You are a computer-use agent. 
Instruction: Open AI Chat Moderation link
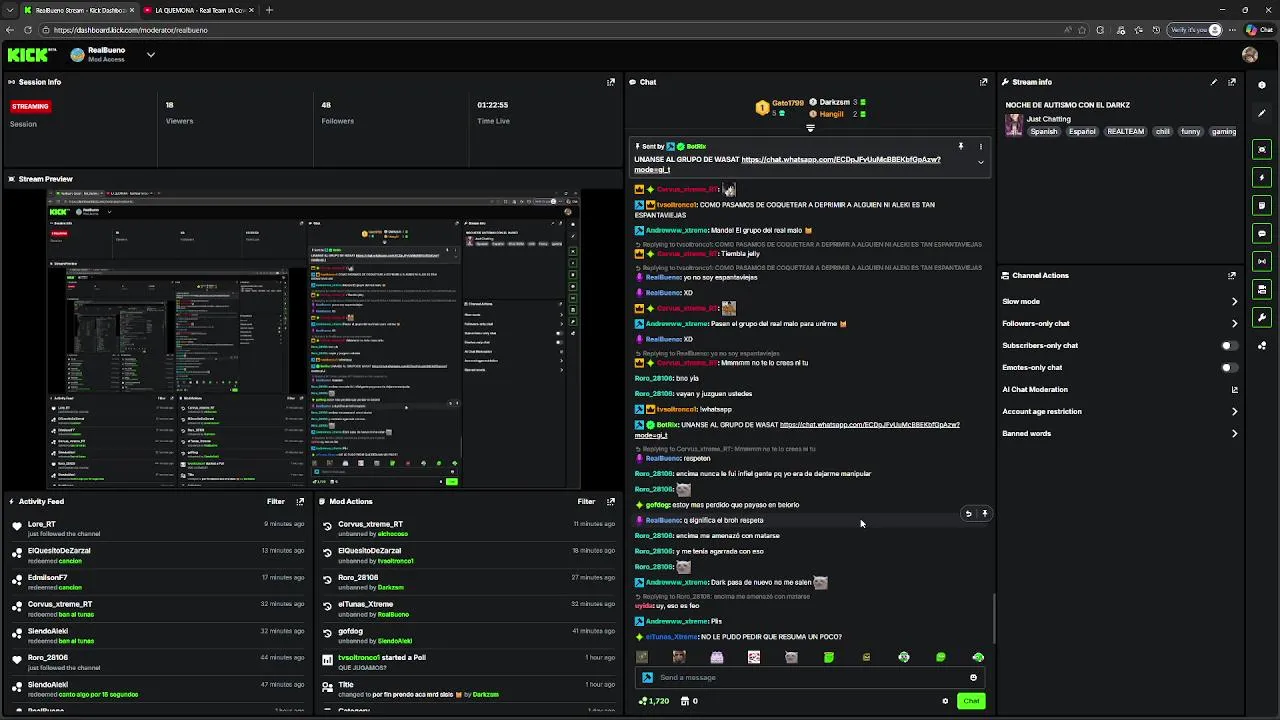coord(1234,389)
